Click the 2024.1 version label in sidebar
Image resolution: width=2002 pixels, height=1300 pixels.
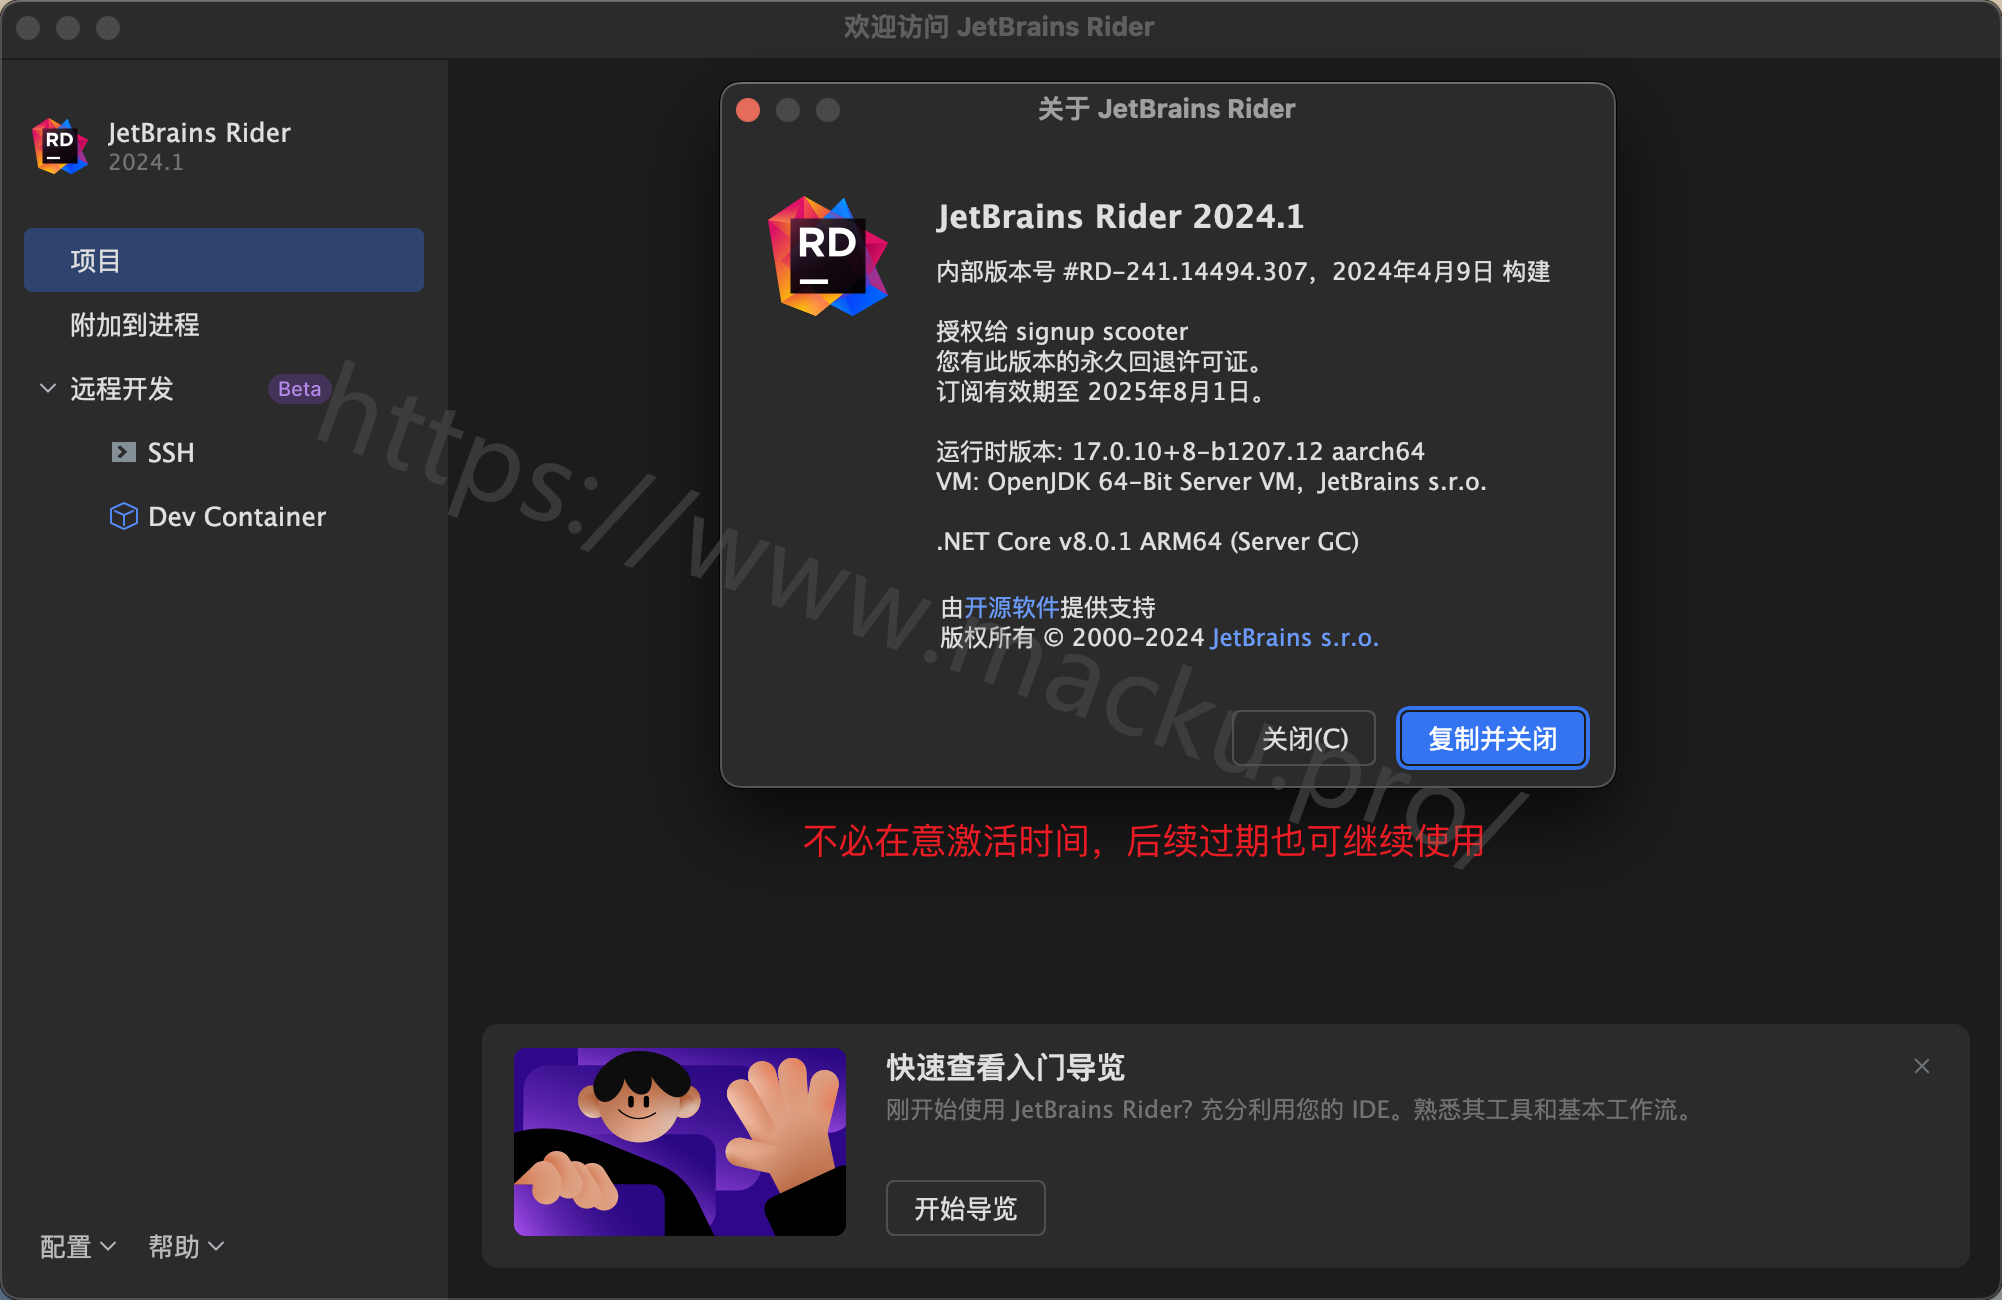point(146,162)
